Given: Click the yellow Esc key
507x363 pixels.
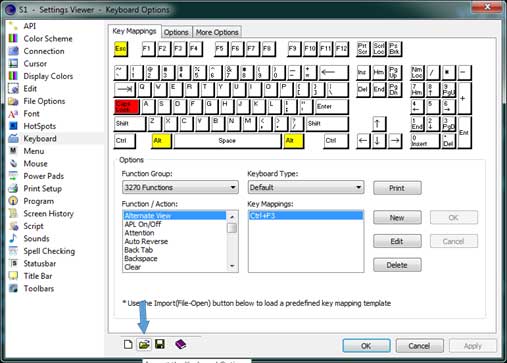Looking at the screenshot, I should click(121, 49).
